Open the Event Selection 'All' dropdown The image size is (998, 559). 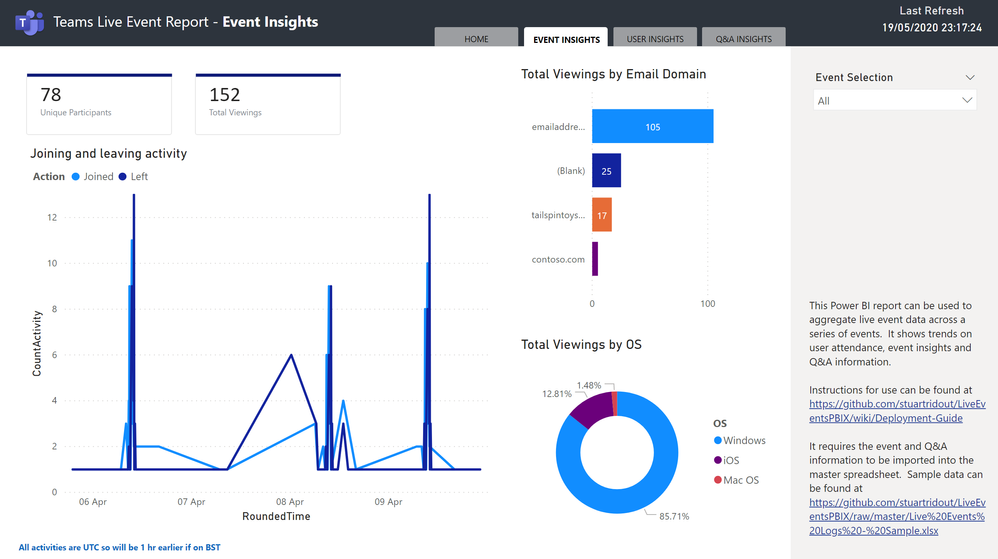point(894,101)
